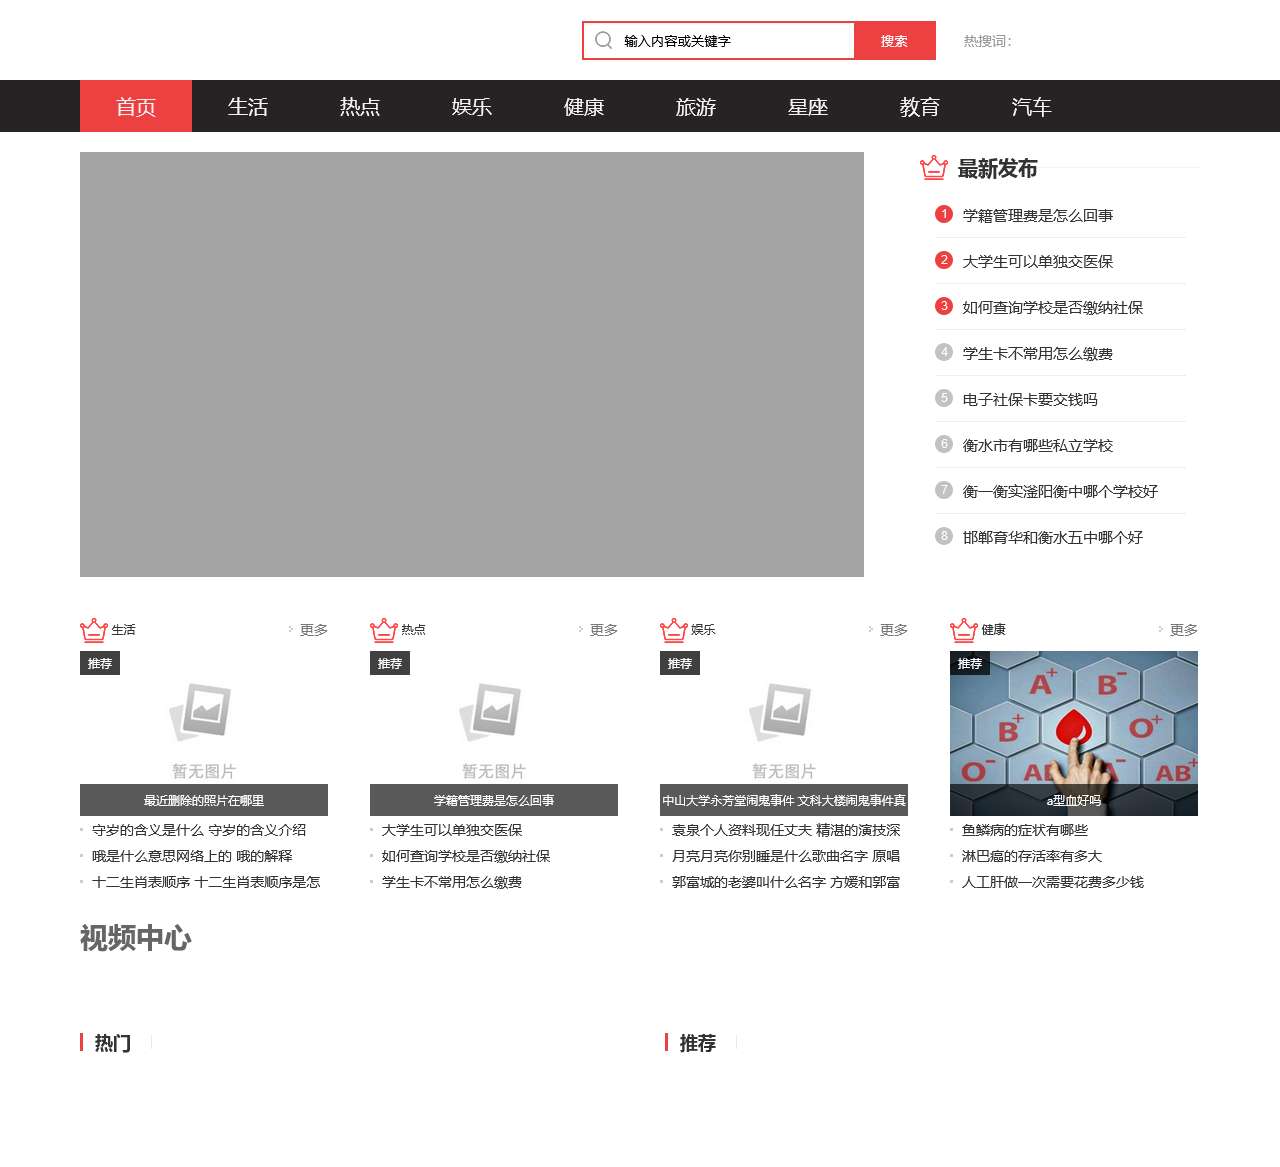
Task: Open the 旅游 navigation tab
Action: [x=696, y=107]
